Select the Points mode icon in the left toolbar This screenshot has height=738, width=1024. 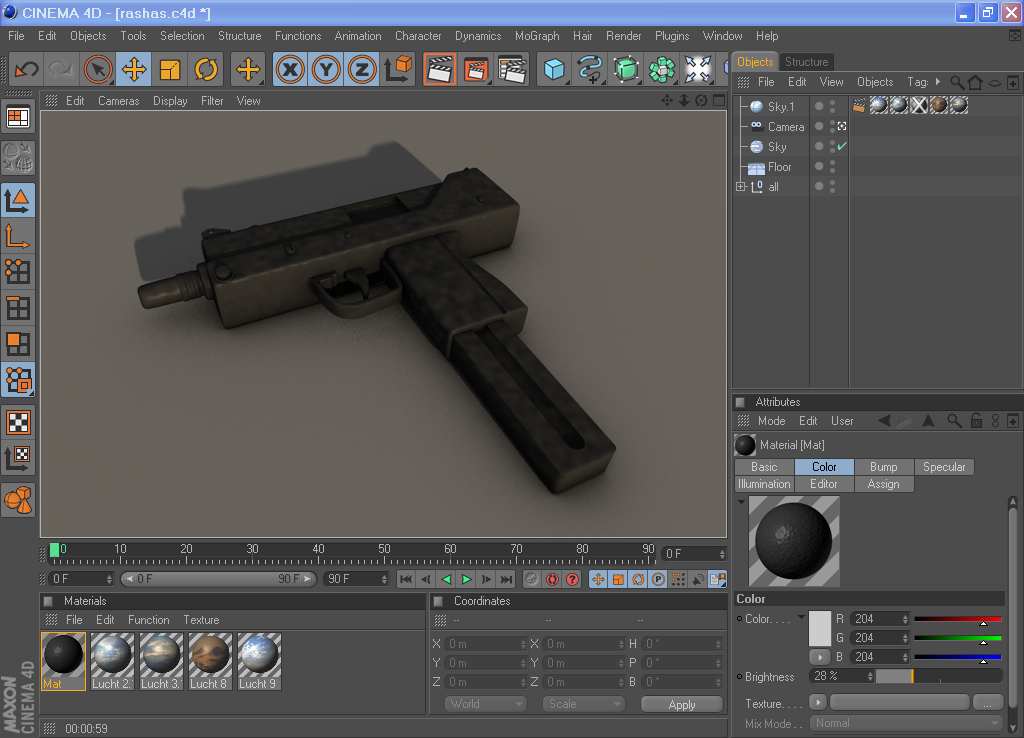pyautogui.click(x=18, y=272)
